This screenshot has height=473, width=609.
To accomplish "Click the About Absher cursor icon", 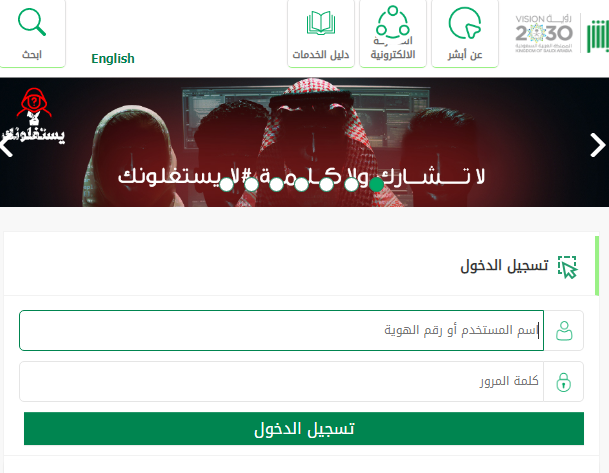I will (465, 23).
